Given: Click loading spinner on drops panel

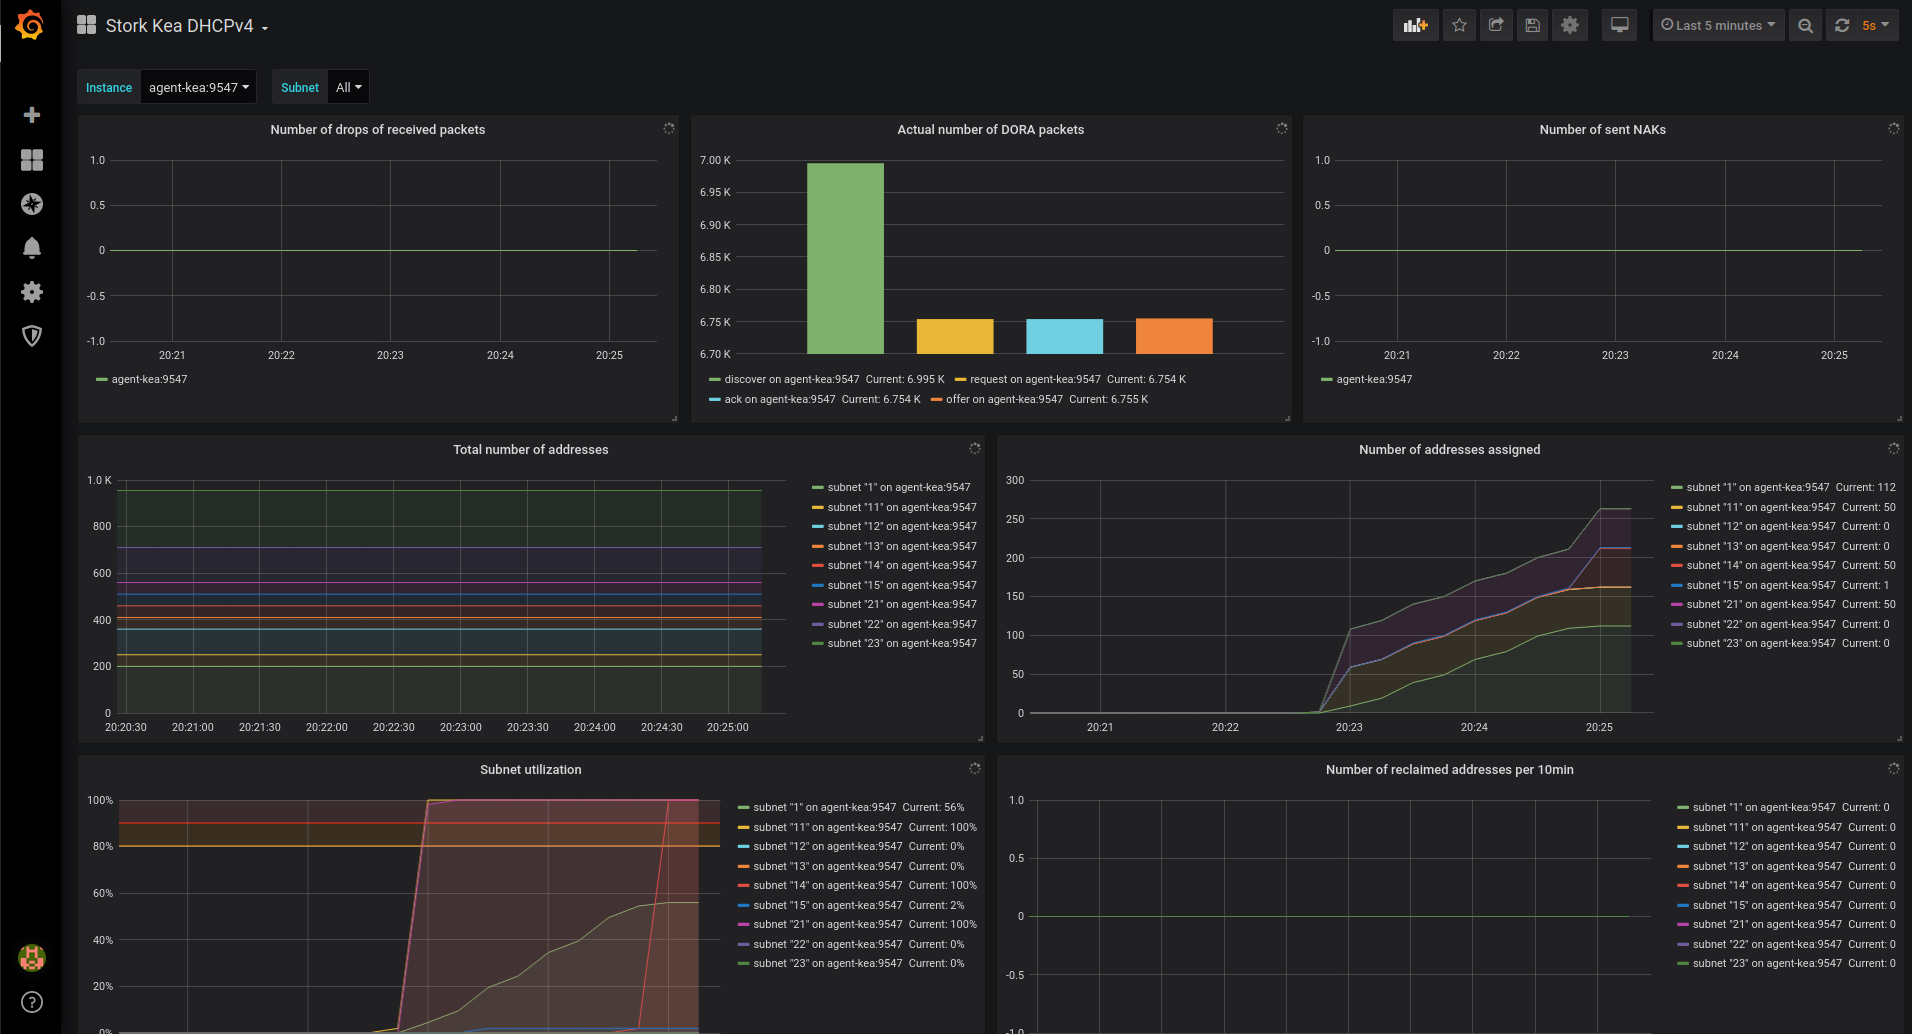Looking at the screenshot, I should point(669,129).
